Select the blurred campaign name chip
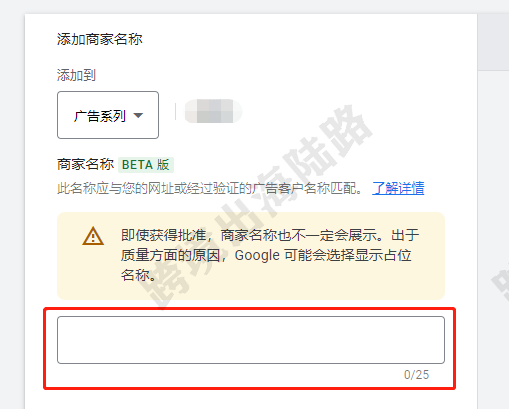Screen dimensions: 509x409 coord(213,111)
